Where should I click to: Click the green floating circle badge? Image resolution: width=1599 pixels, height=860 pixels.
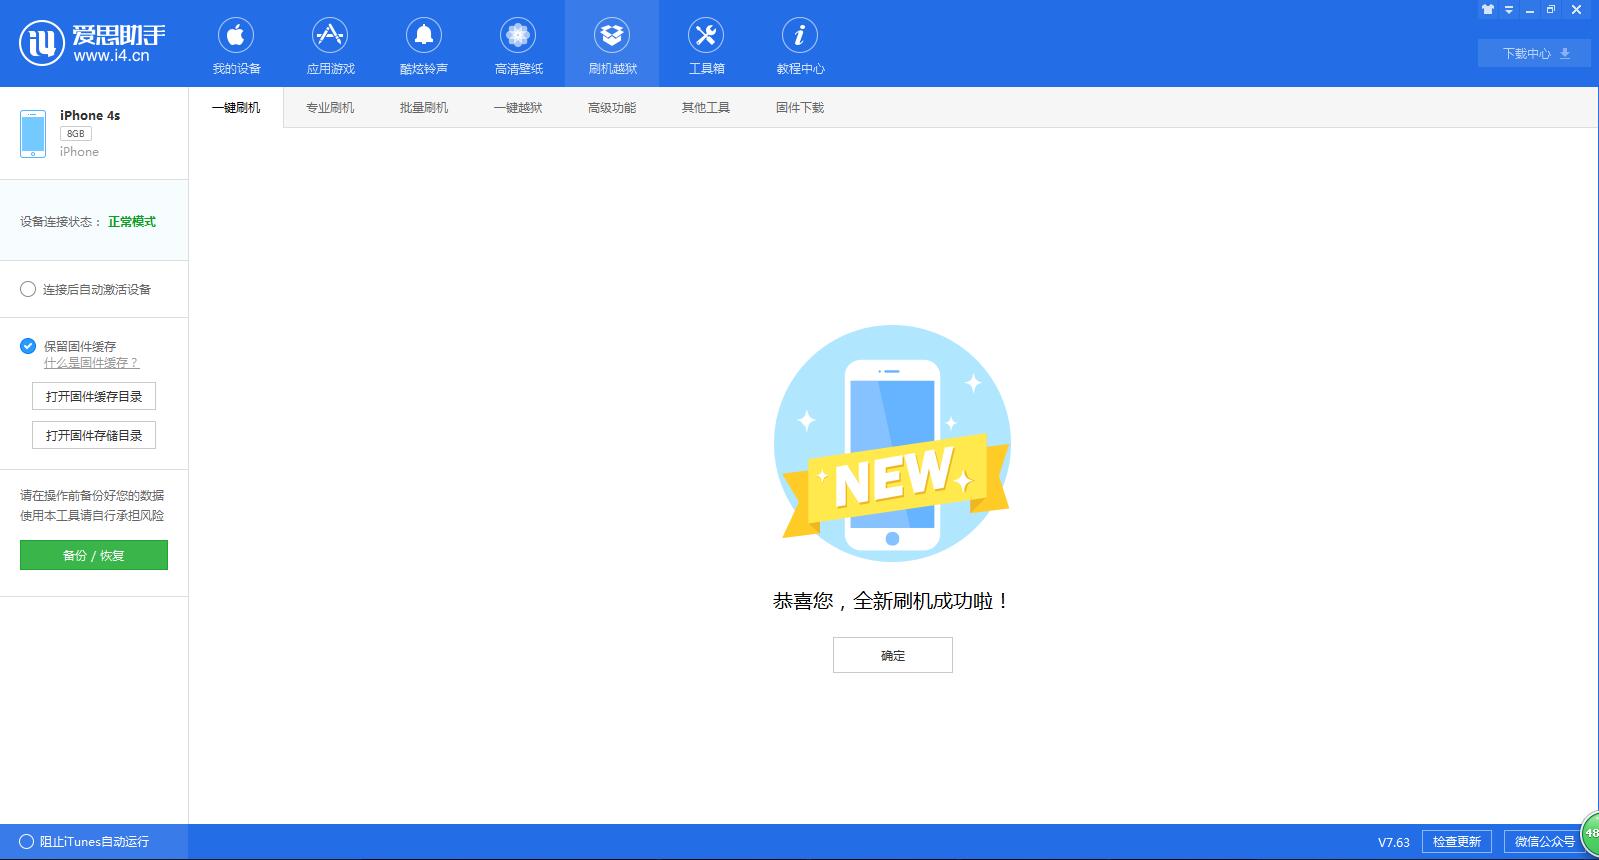point(1590,834)
